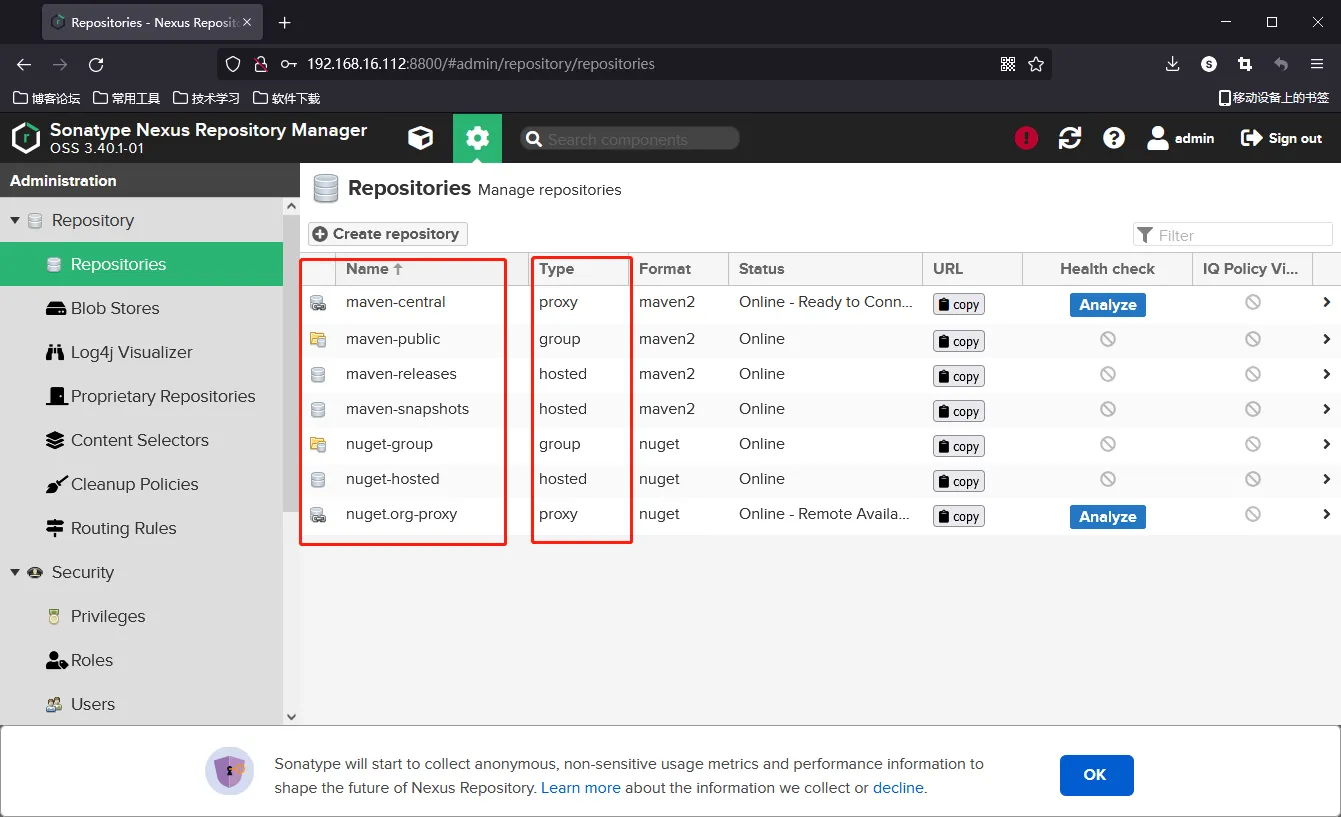Screen dimensions: 1341x817
Task: Expand maven-releases row chevron
Action: click(x=1327, y=374)
